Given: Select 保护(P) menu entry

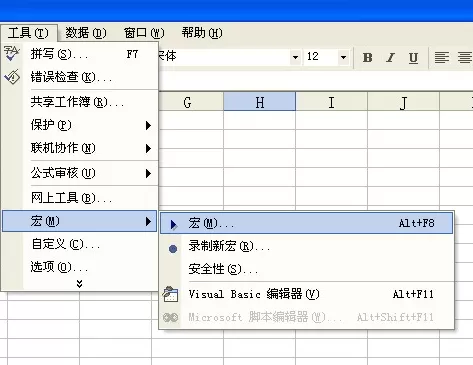Looking at the screenshot, I should 79,125.
